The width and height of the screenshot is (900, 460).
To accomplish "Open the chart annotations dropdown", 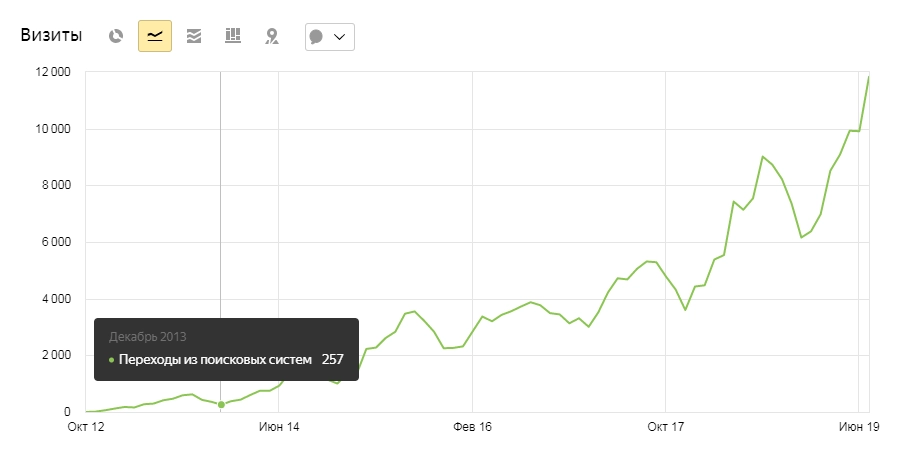I will (x=329, y=36).
